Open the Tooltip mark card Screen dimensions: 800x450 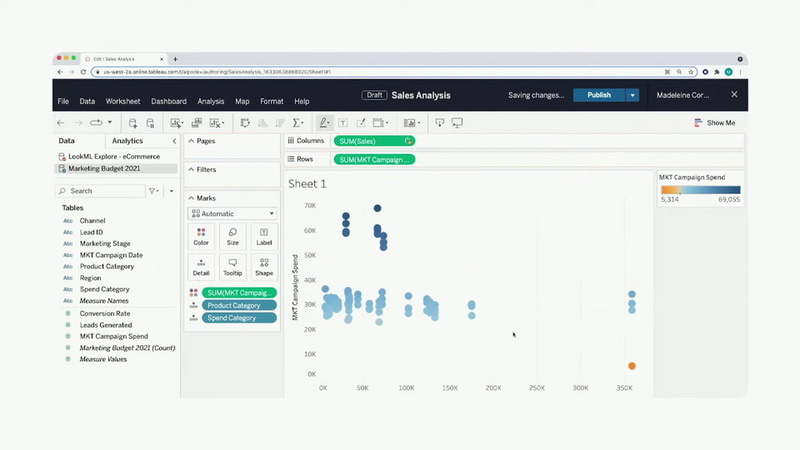[233, 267]
